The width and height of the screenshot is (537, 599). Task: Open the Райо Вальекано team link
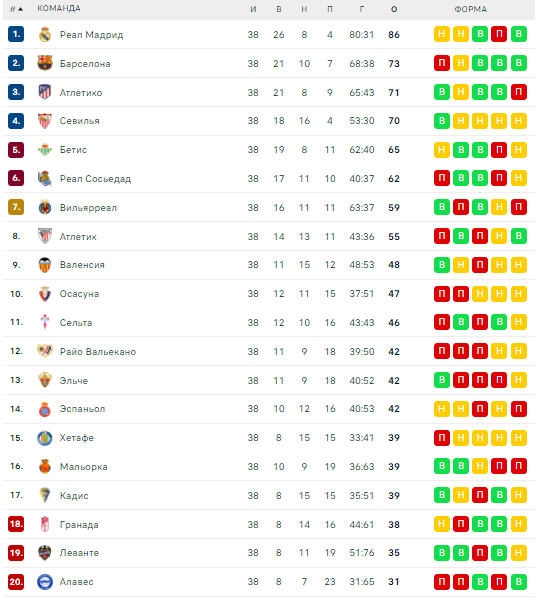click(98, 351)
